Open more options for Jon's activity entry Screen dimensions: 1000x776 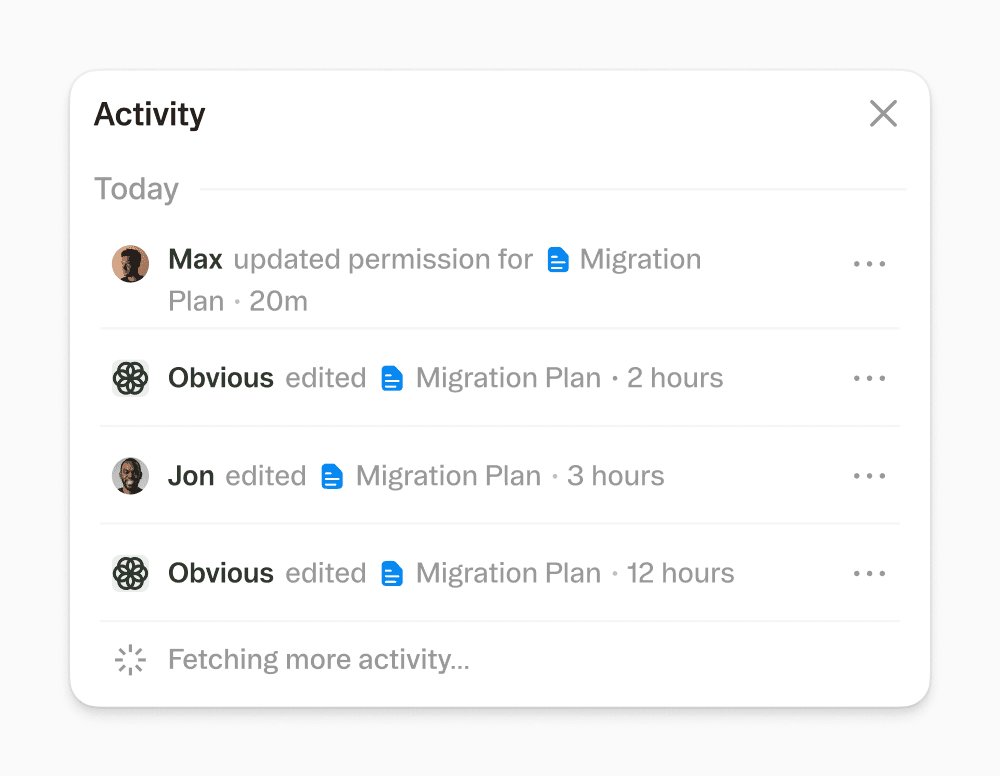[x=869, y=476]
